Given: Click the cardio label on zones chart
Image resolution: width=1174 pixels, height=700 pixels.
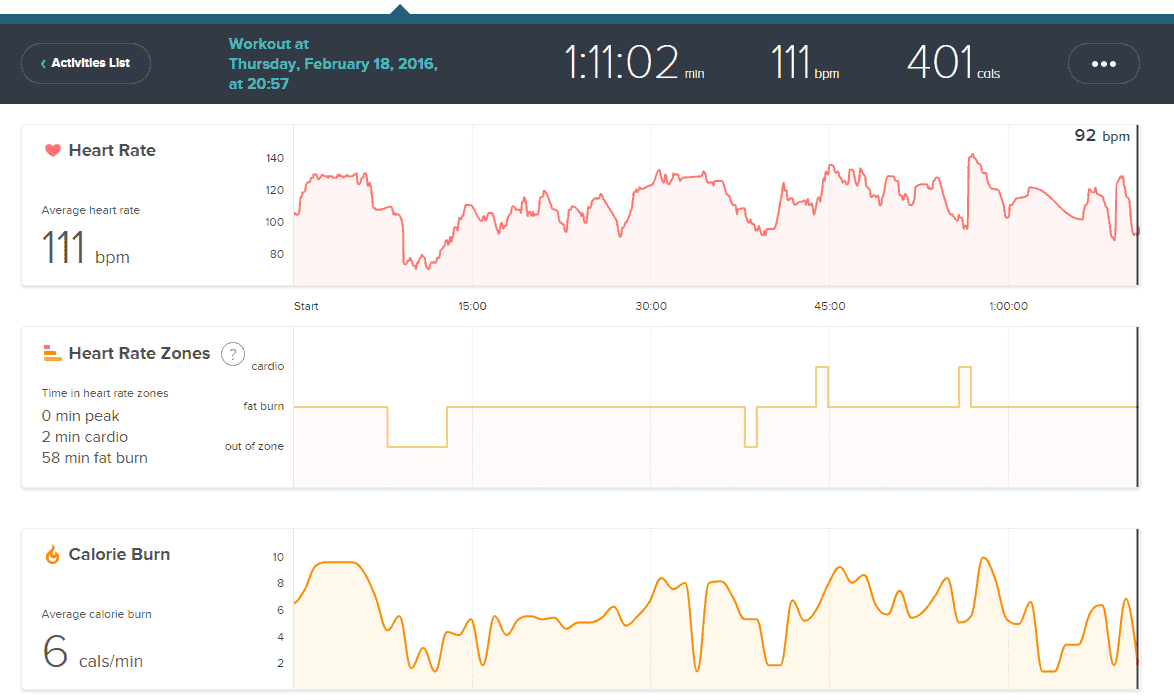Looking at the screenshot, I should pyautogui.click(x=267, y=366).
